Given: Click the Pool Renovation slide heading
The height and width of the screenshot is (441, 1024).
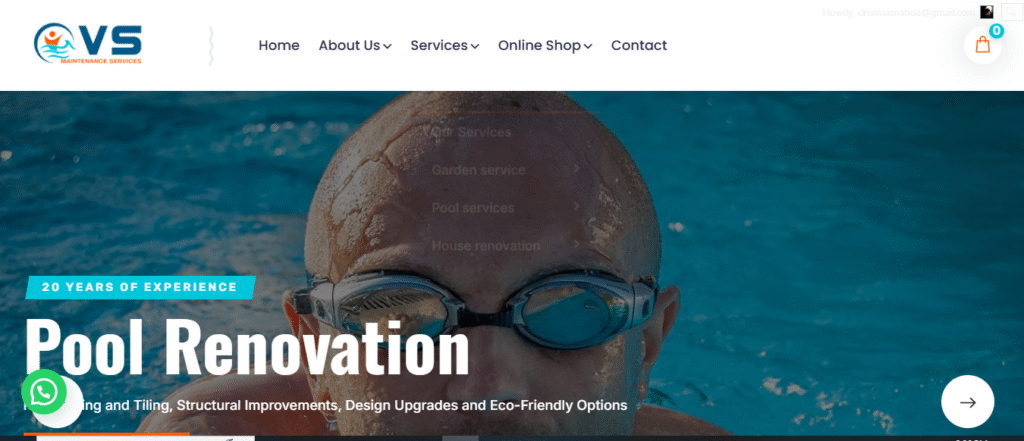Looking at the screenshot, I should tap(247, 347).
